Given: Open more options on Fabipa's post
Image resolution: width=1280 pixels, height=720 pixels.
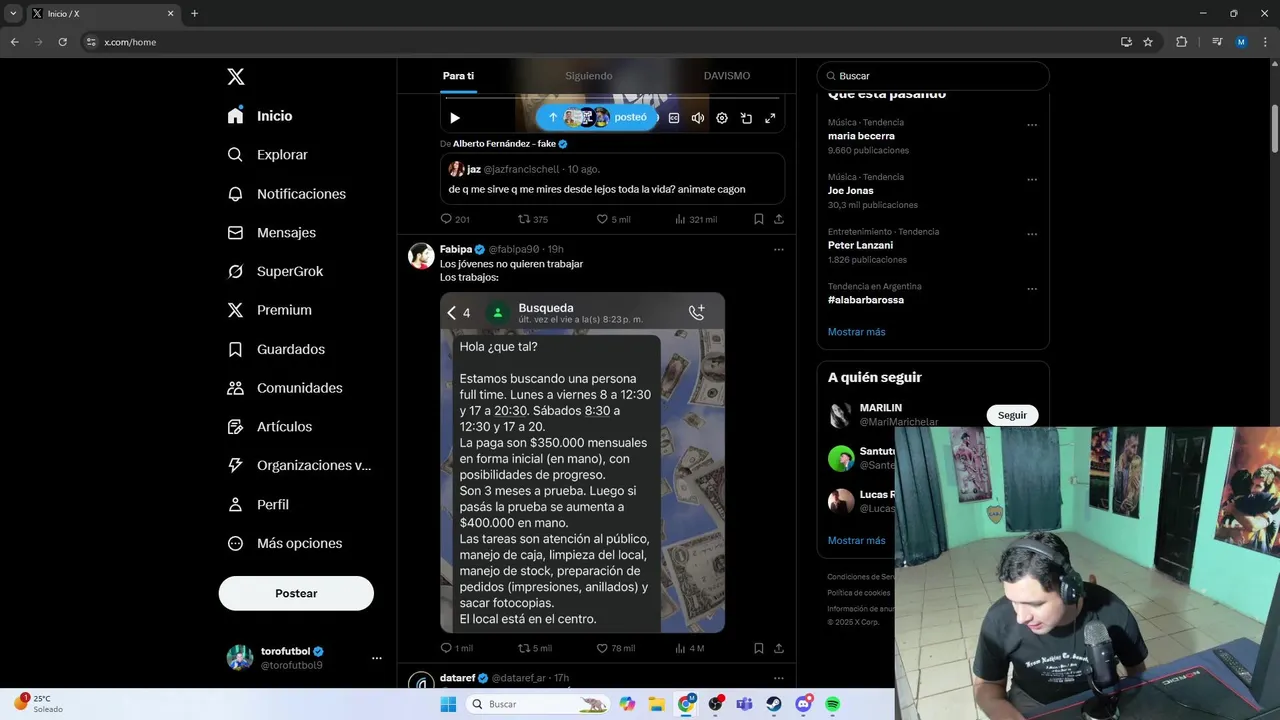Looking at the screenshot, I should click(x=779, y=250).
